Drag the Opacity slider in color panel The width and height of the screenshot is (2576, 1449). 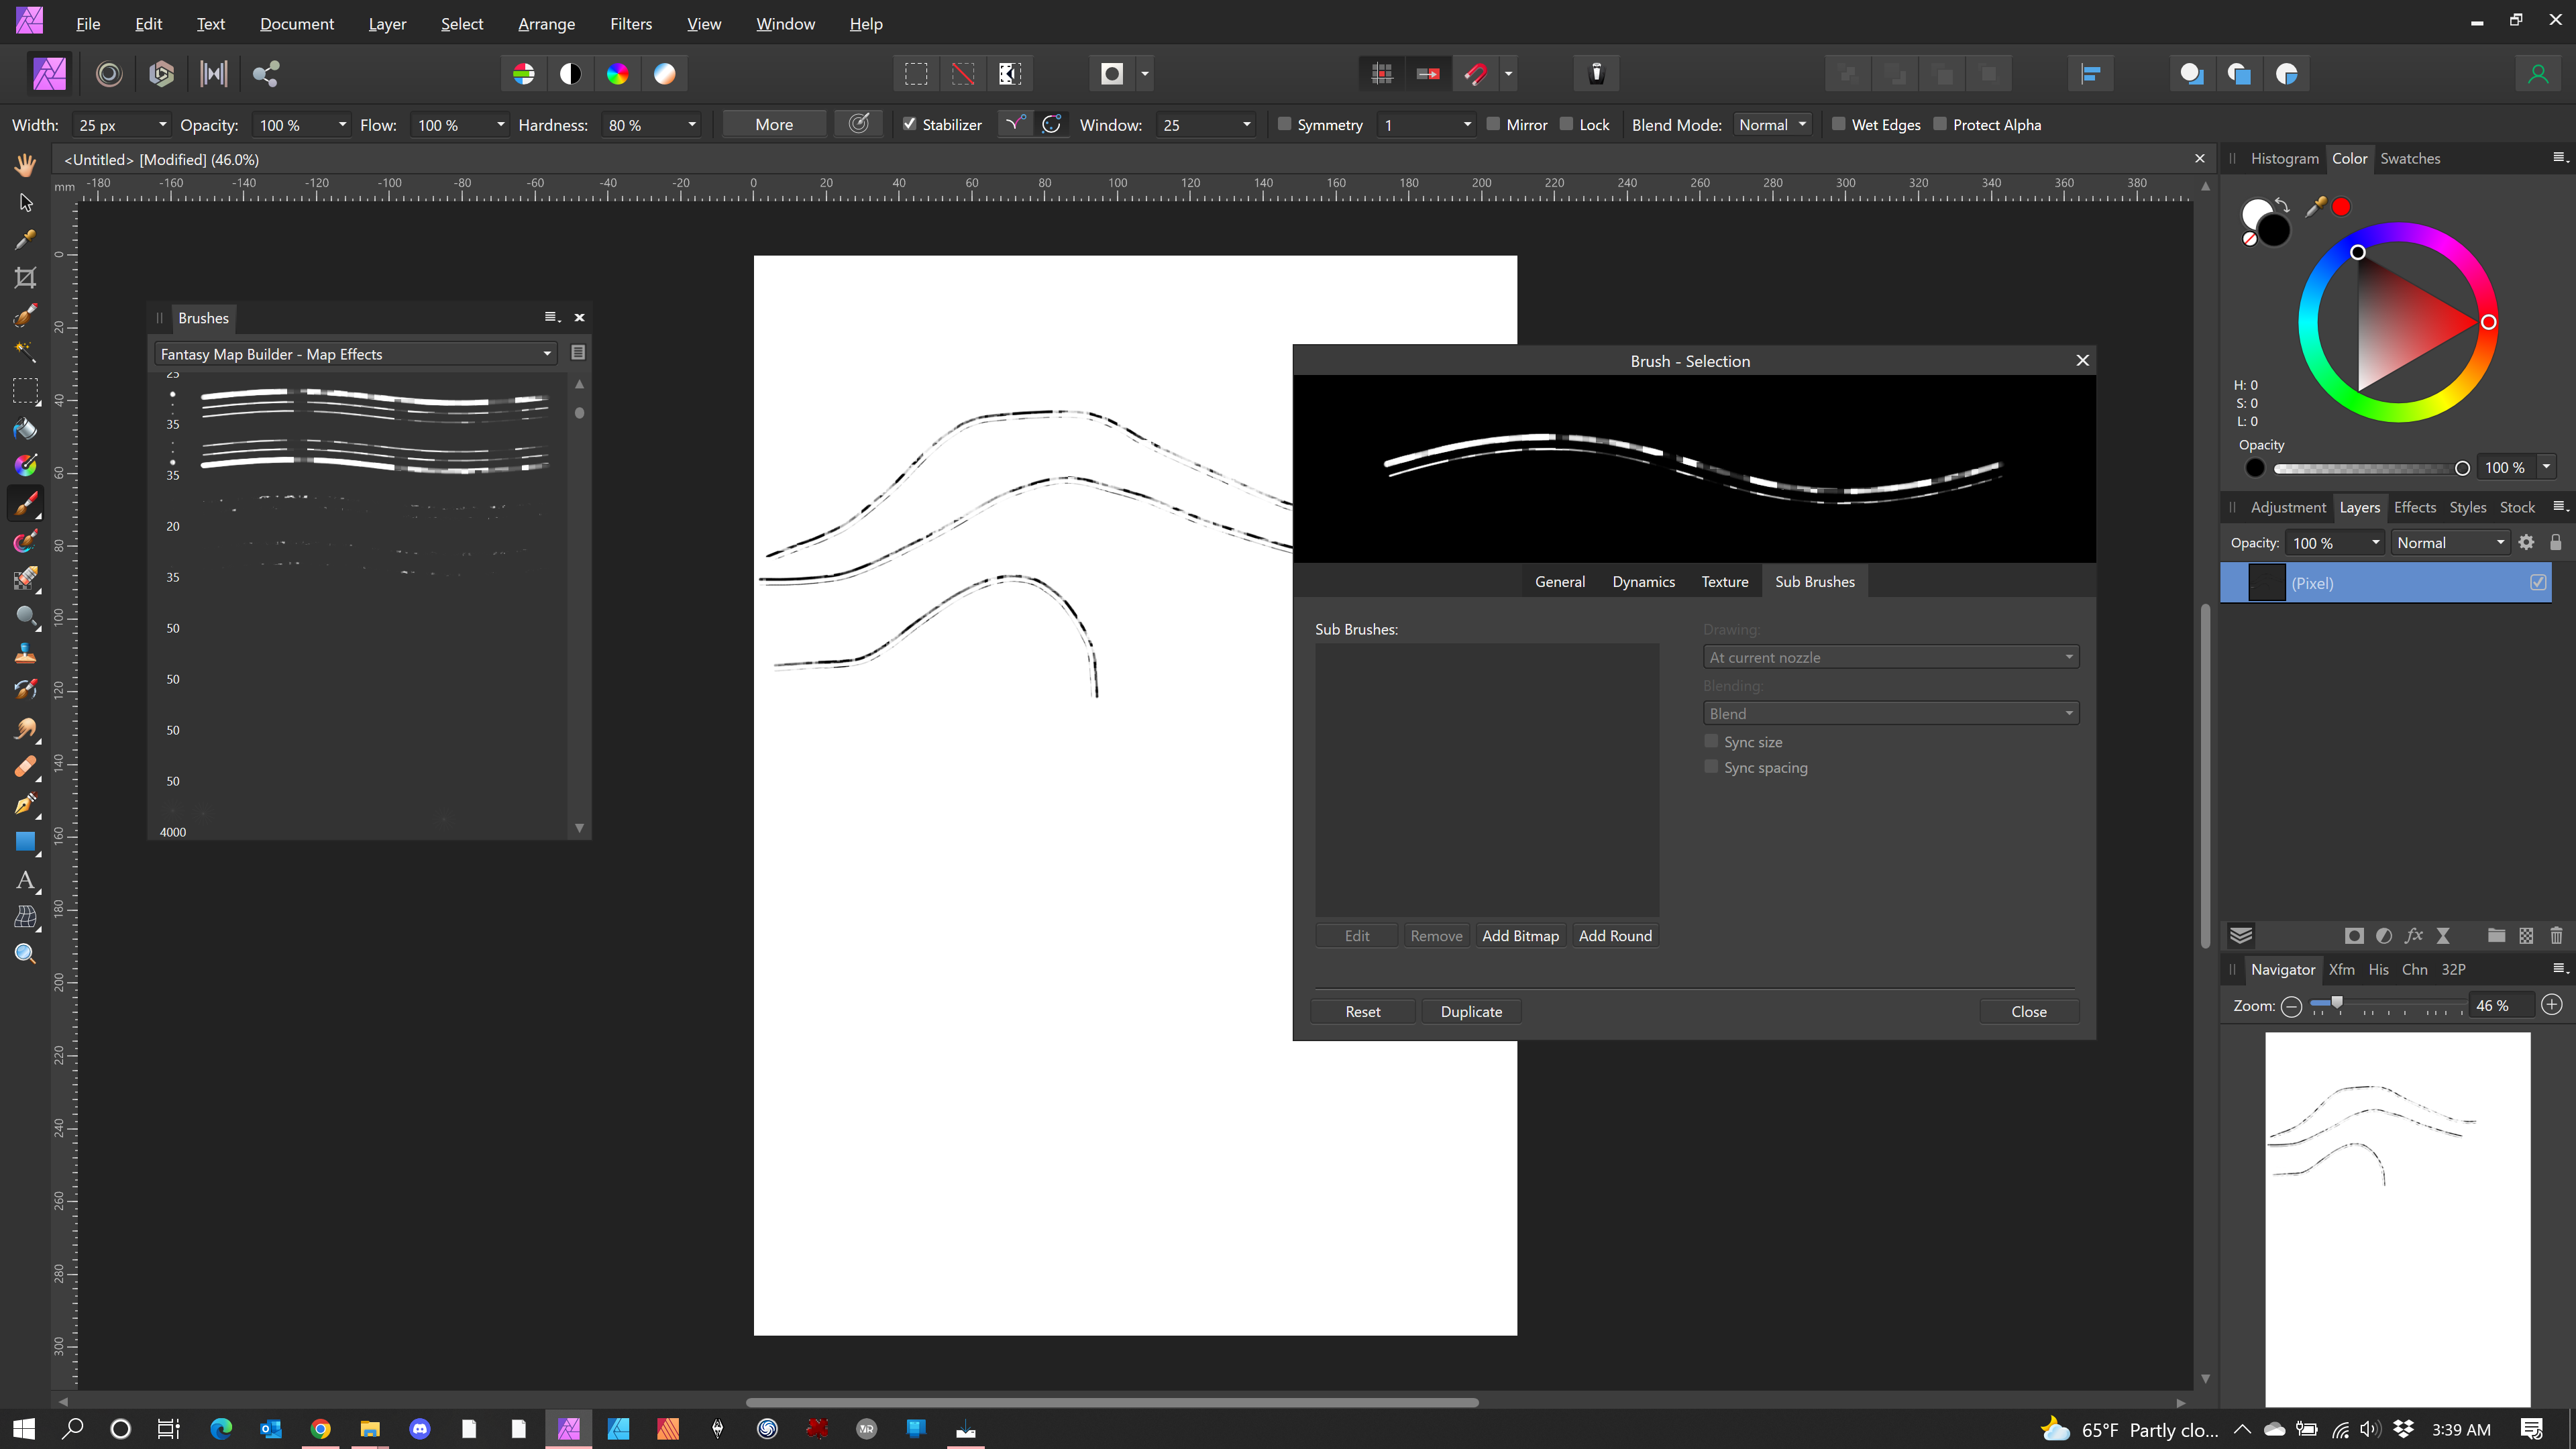(2463, 467)
